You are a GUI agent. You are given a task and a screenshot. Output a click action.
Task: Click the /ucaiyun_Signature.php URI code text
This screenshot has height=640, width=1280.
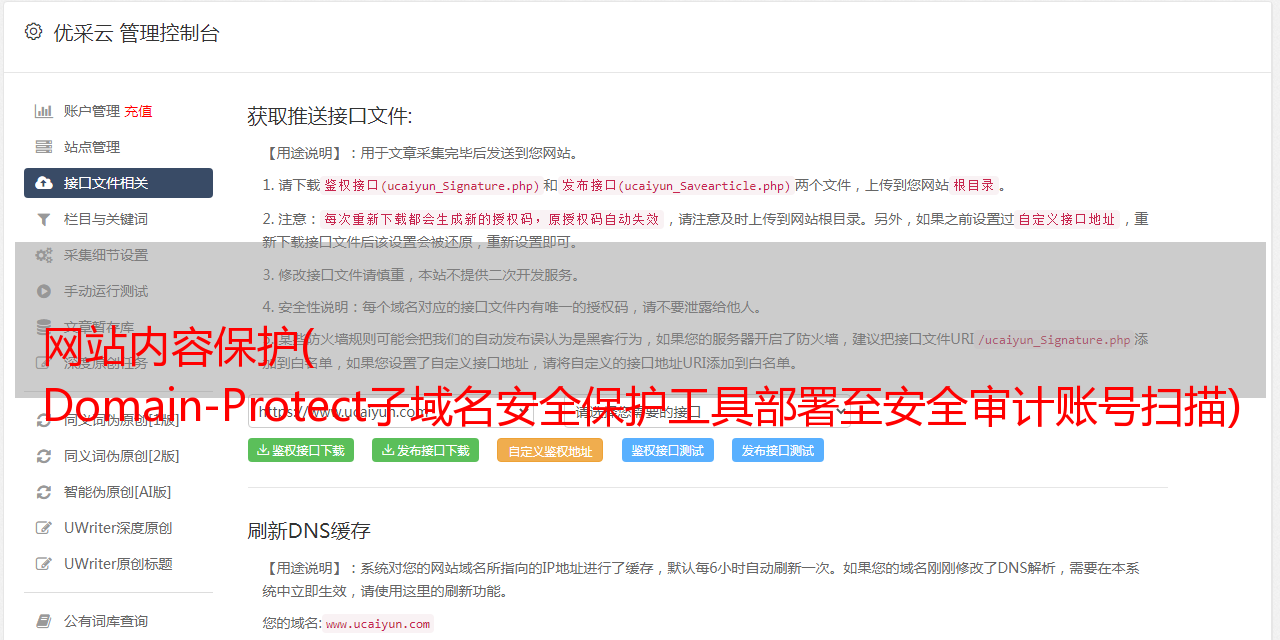(1054, 340)
